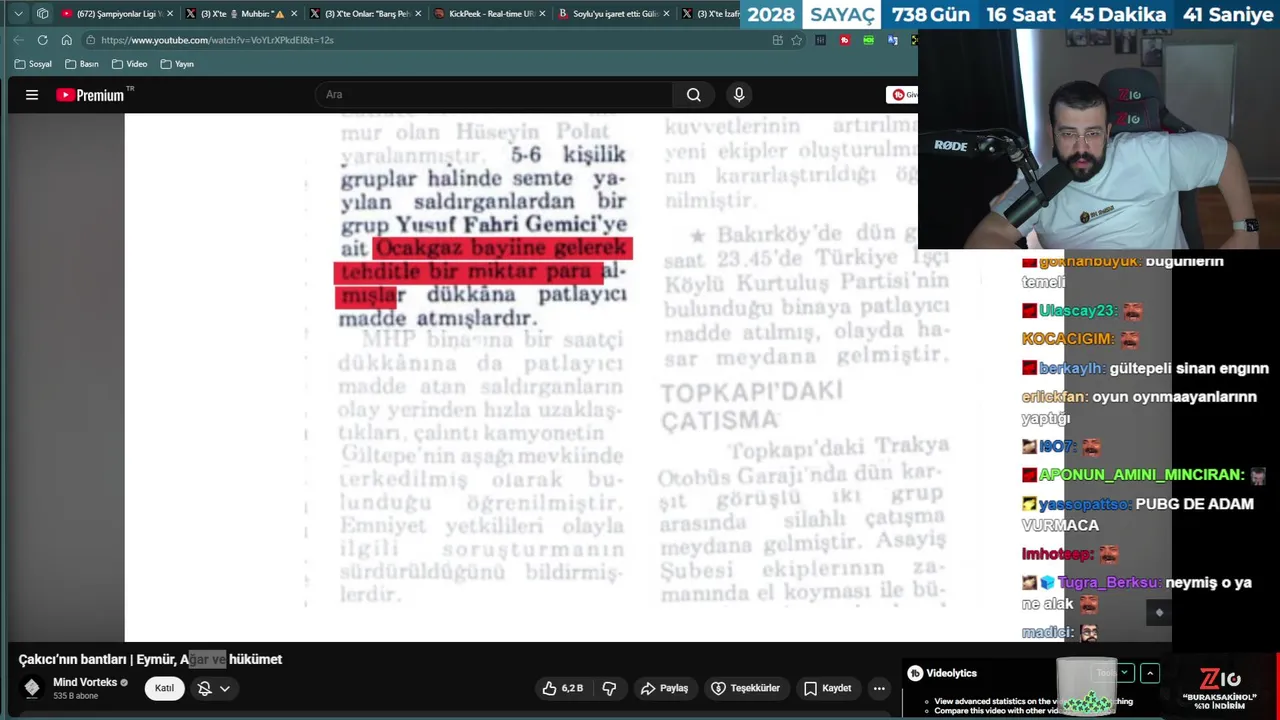Image resolution: width=1280 pixels, height=720 pixels.
Task: Switch to the X'te İzafi tab
Action: coord(708,14)
